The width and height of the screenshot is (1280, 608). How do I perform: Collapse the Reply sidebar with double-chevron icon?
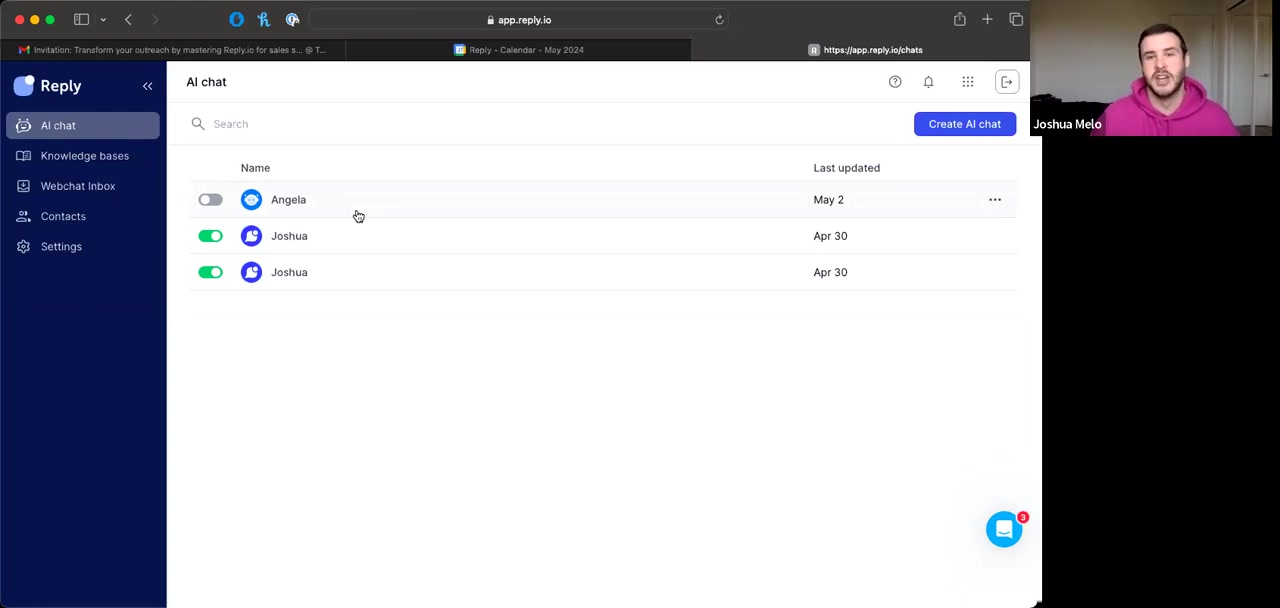point(147,86)
